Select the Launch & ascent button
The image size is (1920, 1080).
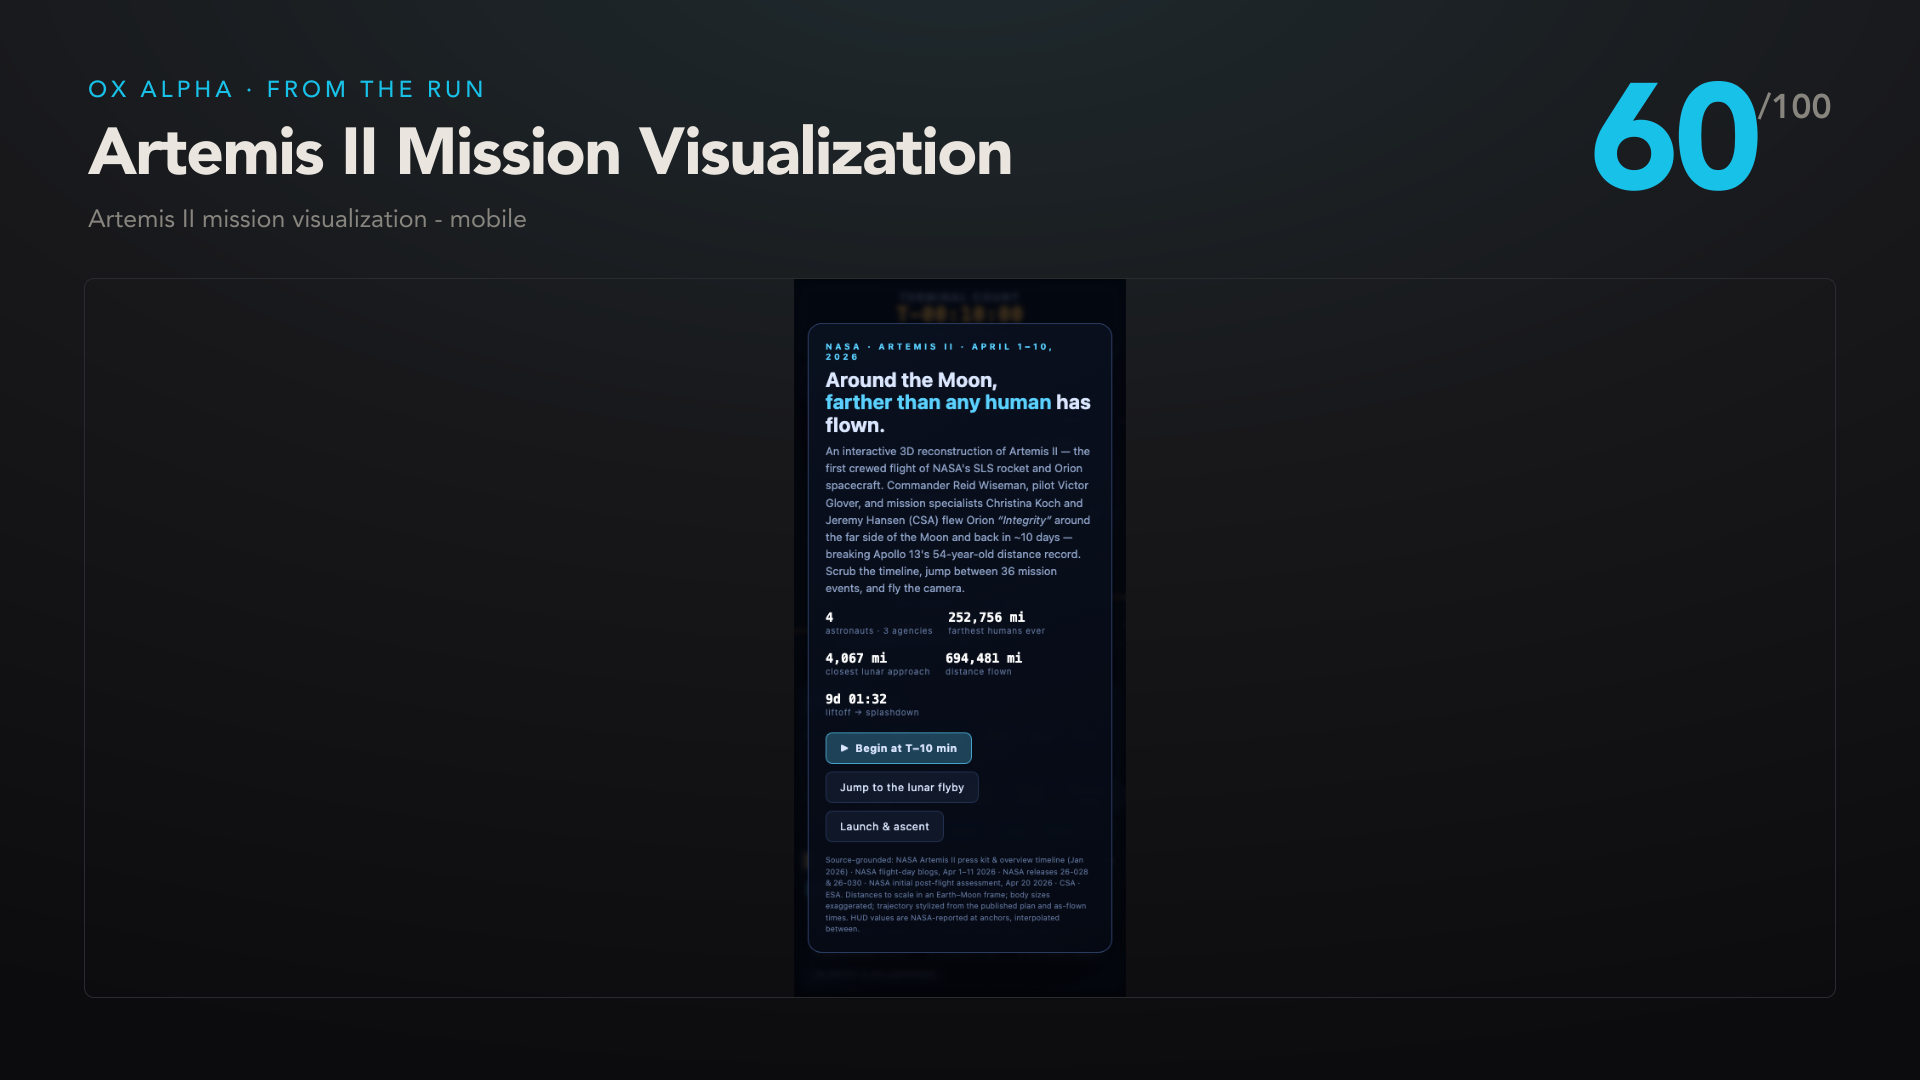pyautogui.click(x=884, y=826)
